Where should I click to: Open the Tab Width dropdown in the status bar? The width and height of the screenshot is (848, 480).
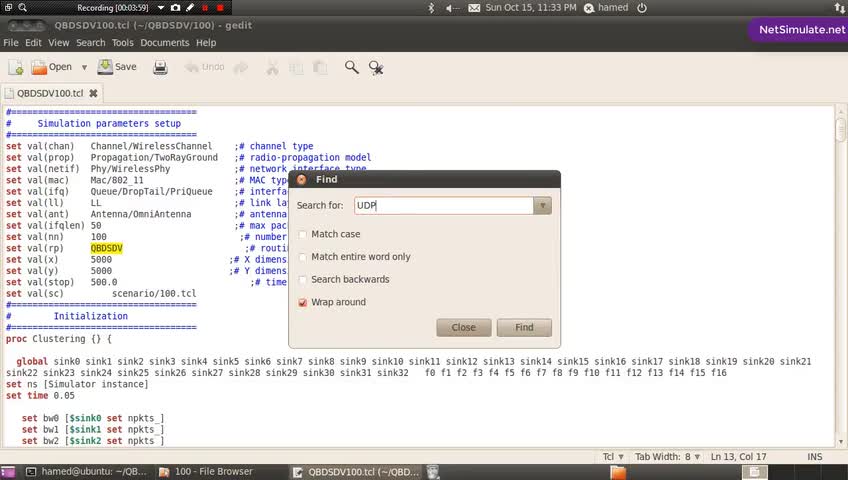pos(667,457)
